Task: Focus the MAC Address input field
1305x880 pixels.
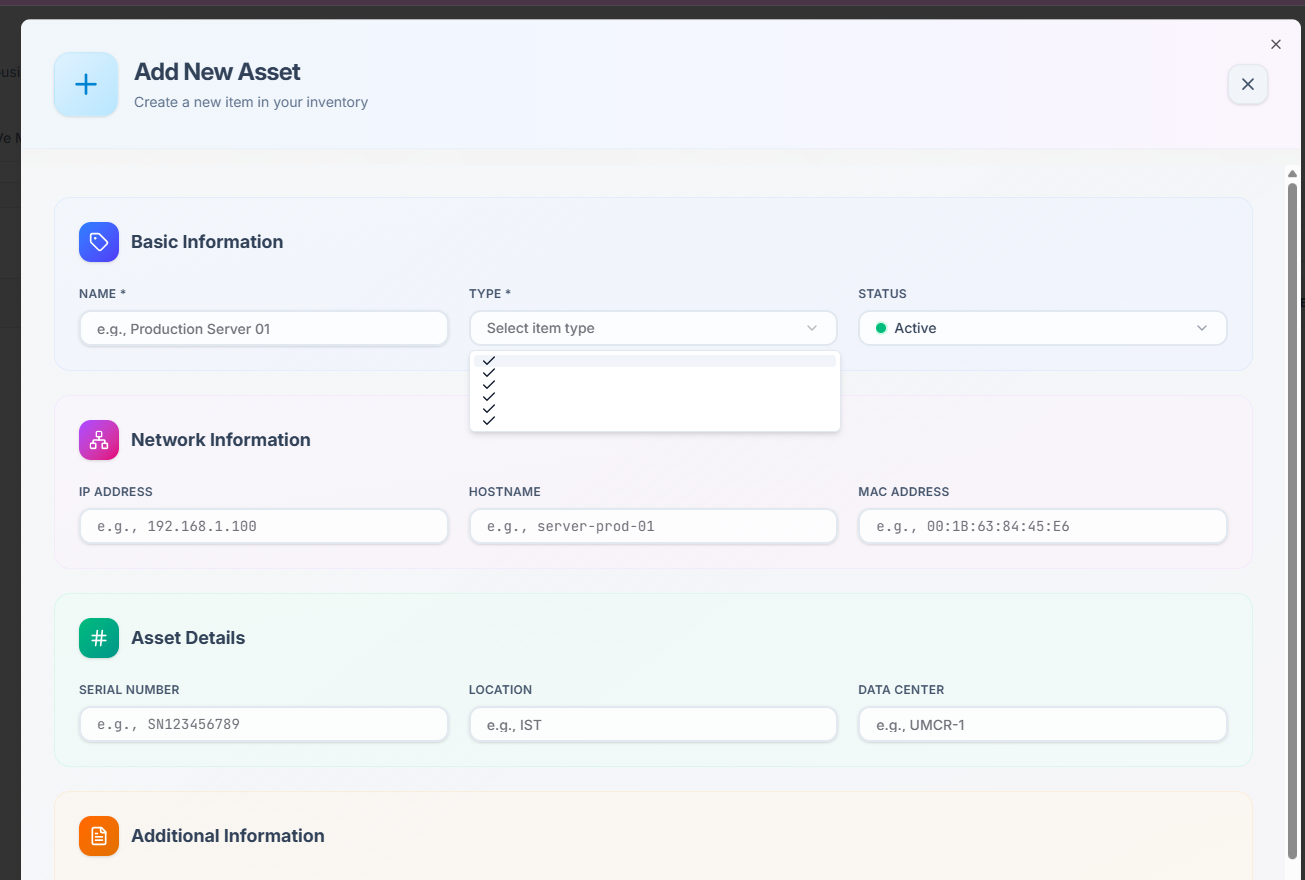Action: (x=1043, y=526)
